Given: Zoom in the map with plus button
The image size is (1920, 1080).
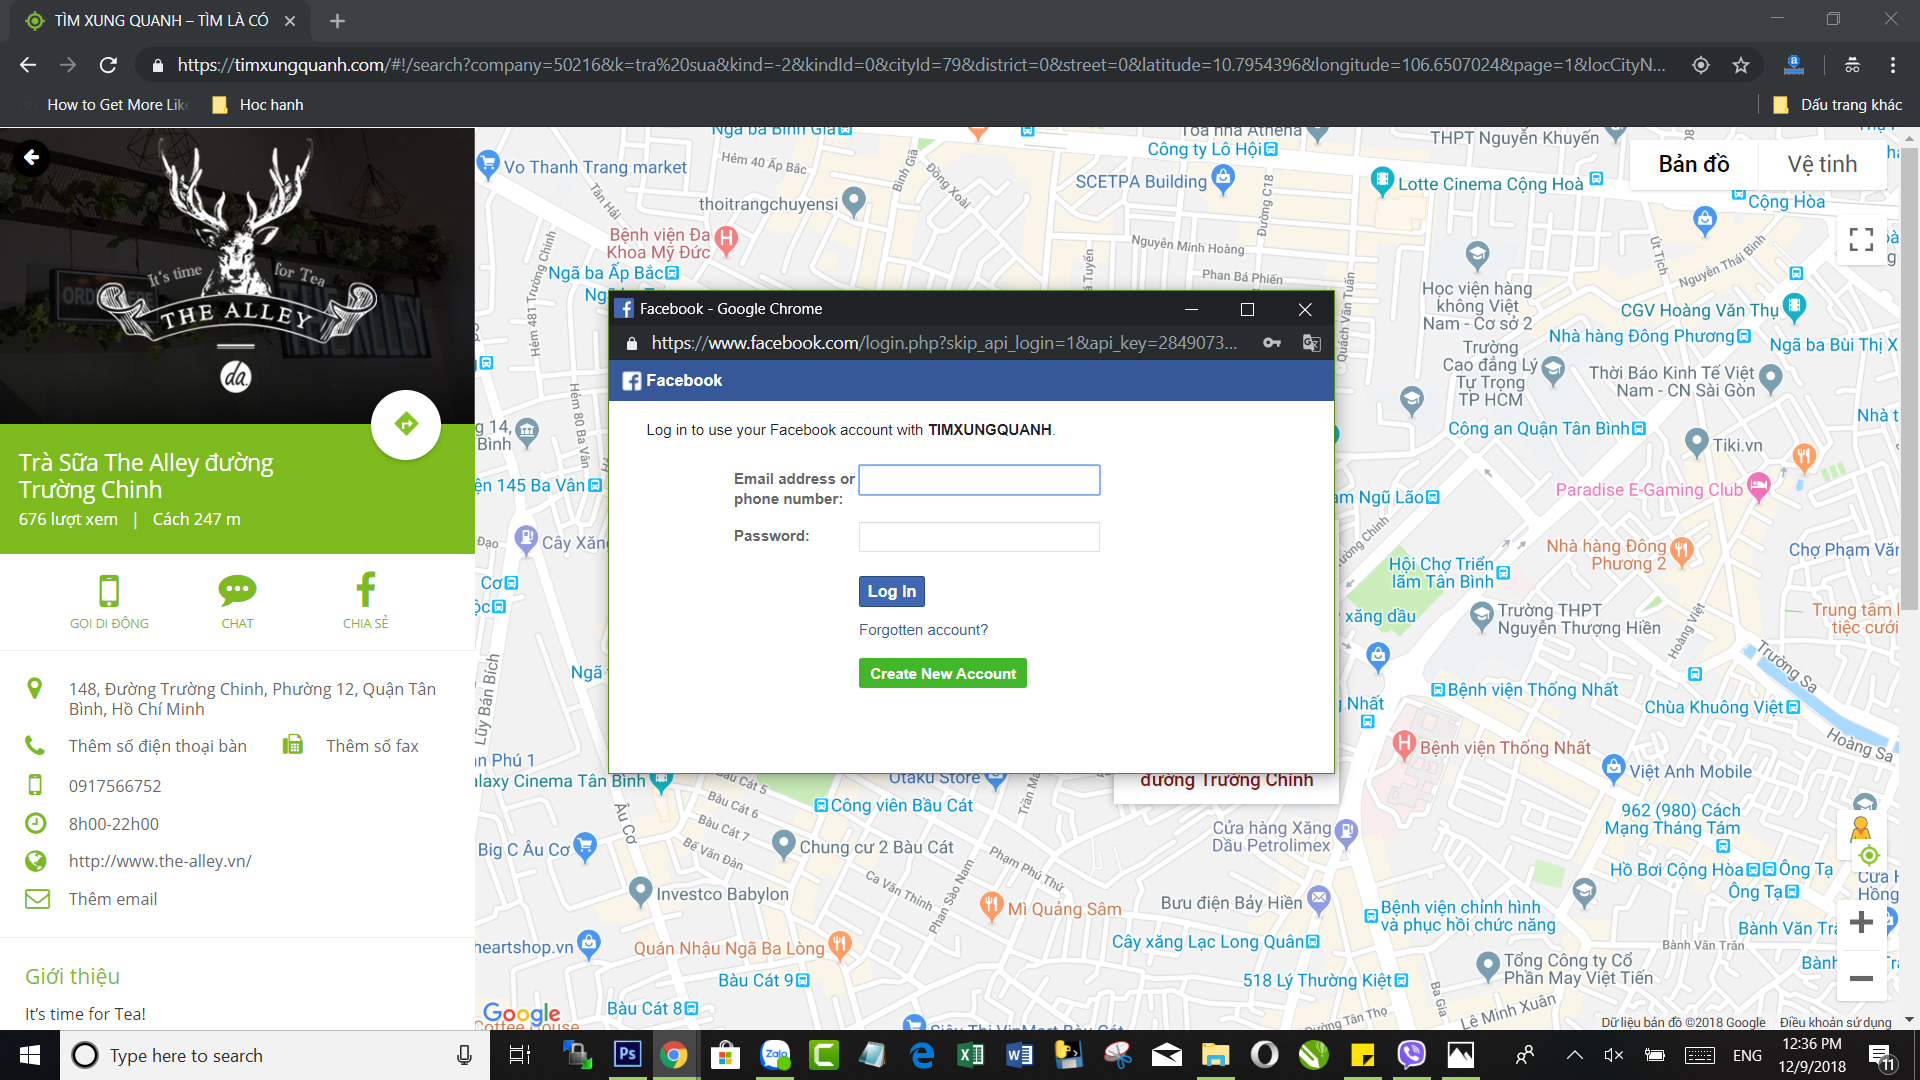Looking at the screenshot, I should (x=1861, y=922).
